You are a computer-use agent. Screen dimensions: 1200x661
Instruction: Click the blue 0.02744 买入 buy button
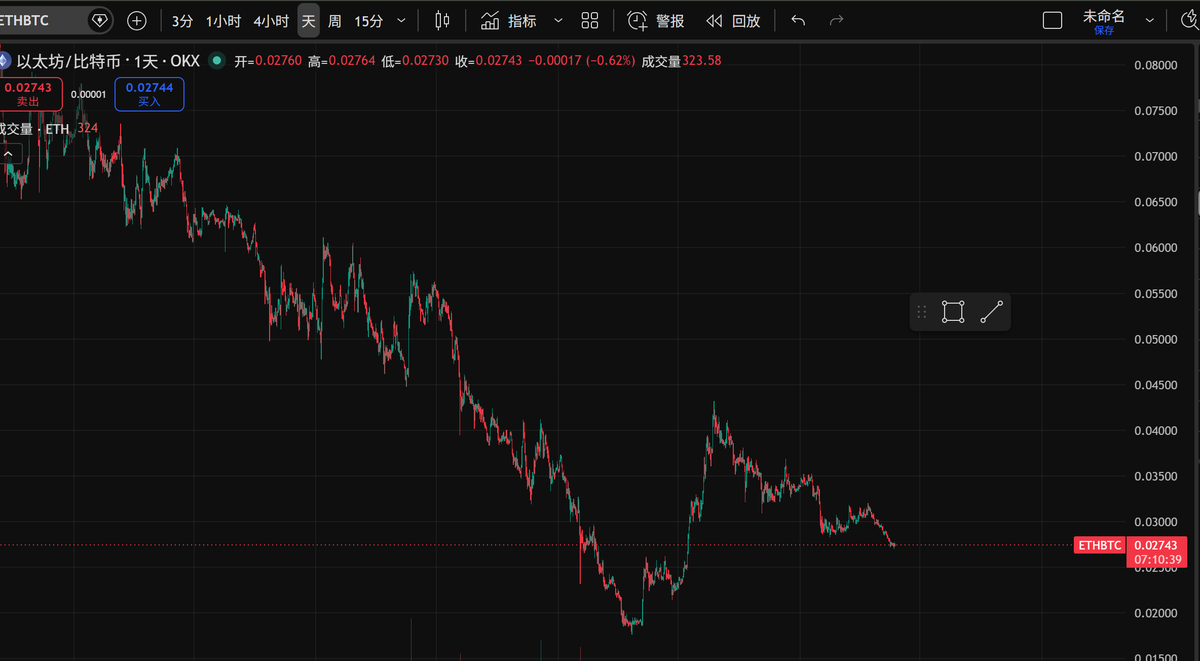149,94
